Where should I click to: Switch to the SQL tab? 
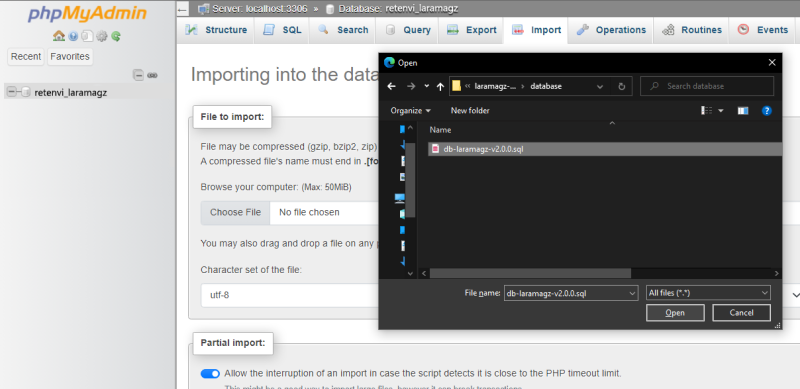click(x=282, y=30)
